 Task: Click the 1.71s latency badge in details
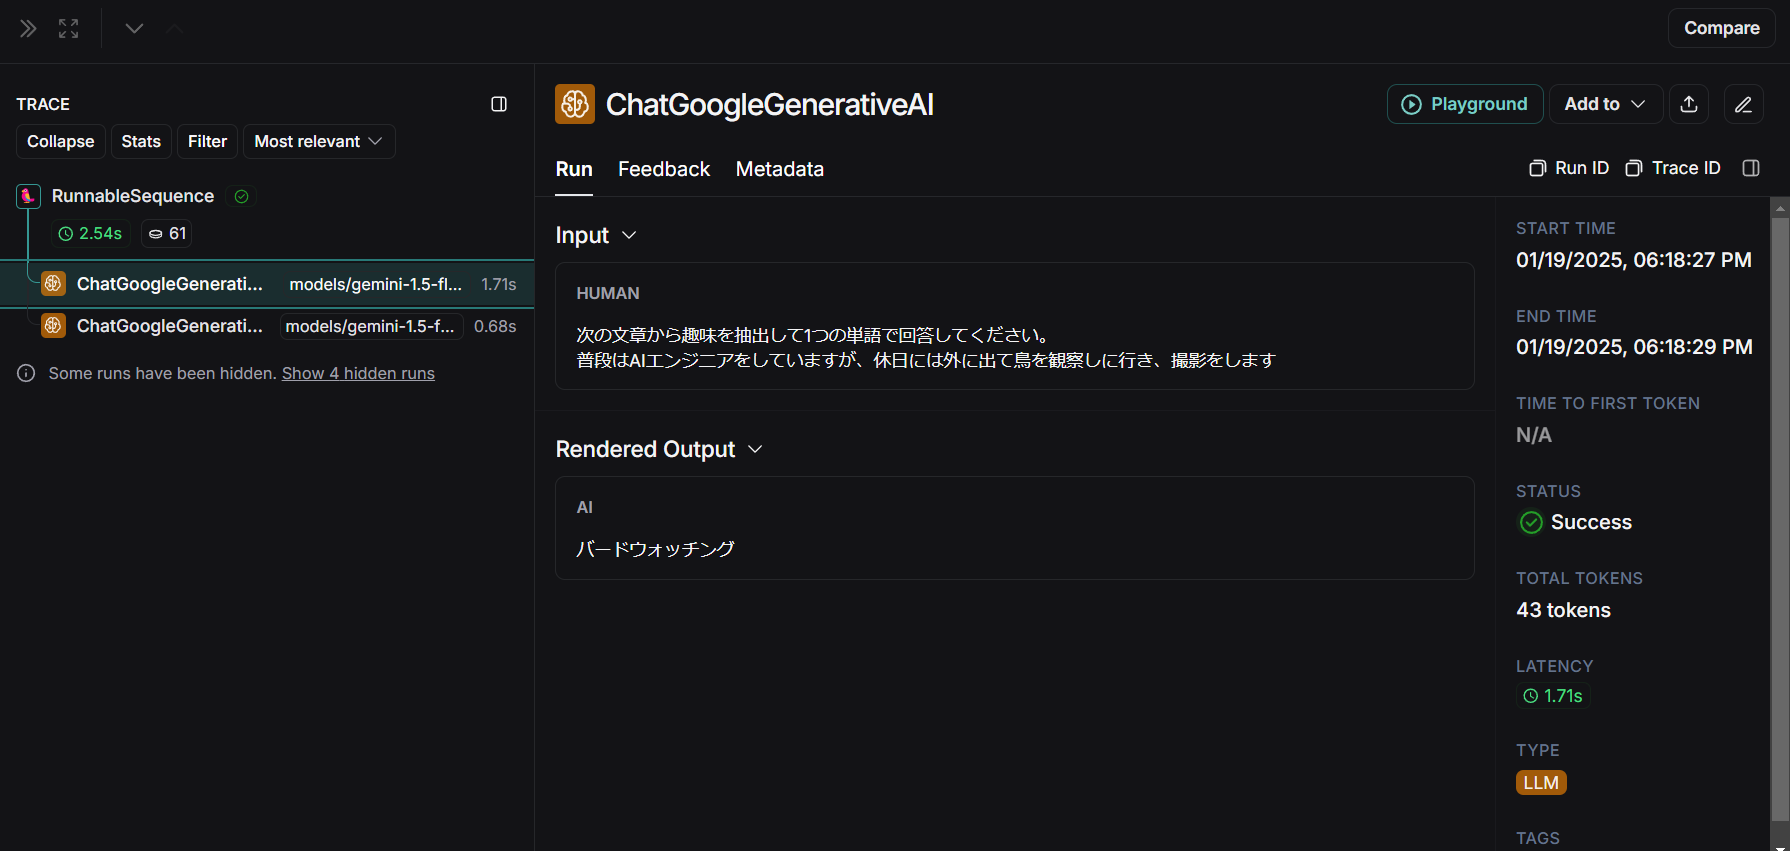(x=1553, y=696)
